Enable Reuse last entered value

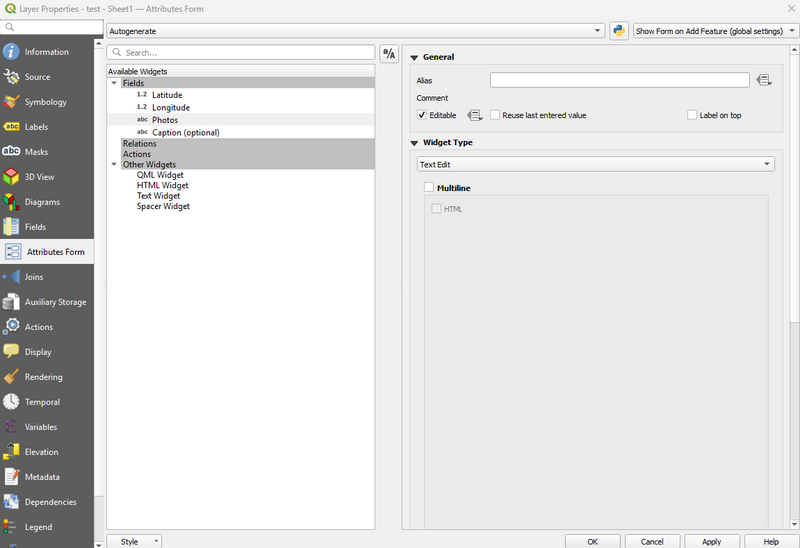[x=495, y=115]
